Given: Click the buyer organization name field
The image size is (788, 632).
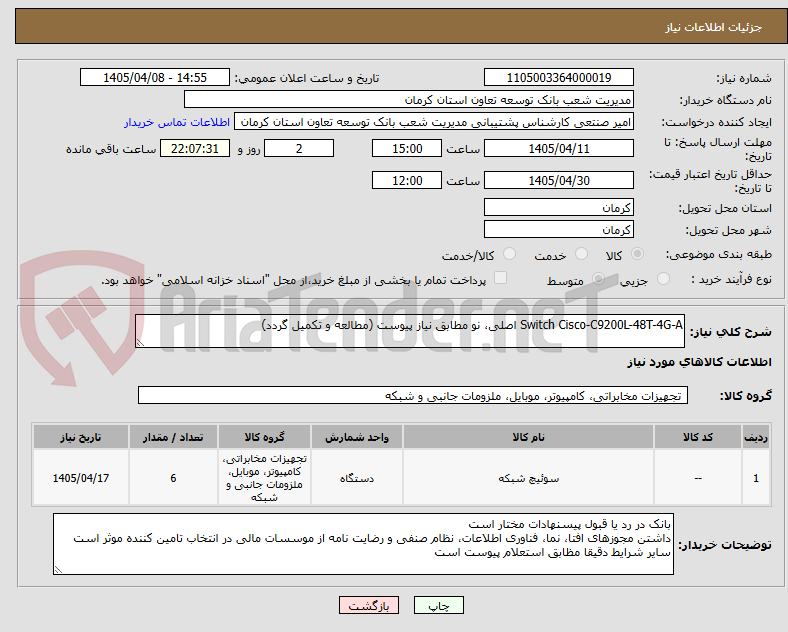Looking at the screenshot, I should 409,99.
